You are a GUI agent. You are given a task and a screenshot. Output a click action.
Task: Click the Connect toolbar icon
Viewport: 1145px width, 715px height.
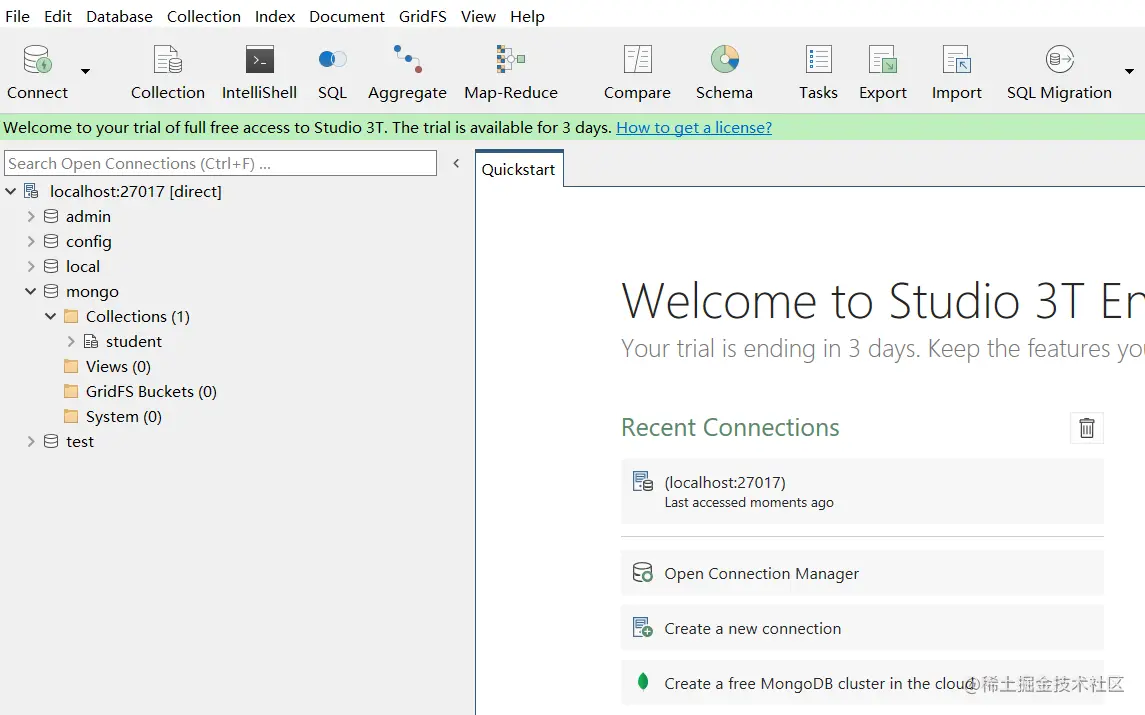37,60
